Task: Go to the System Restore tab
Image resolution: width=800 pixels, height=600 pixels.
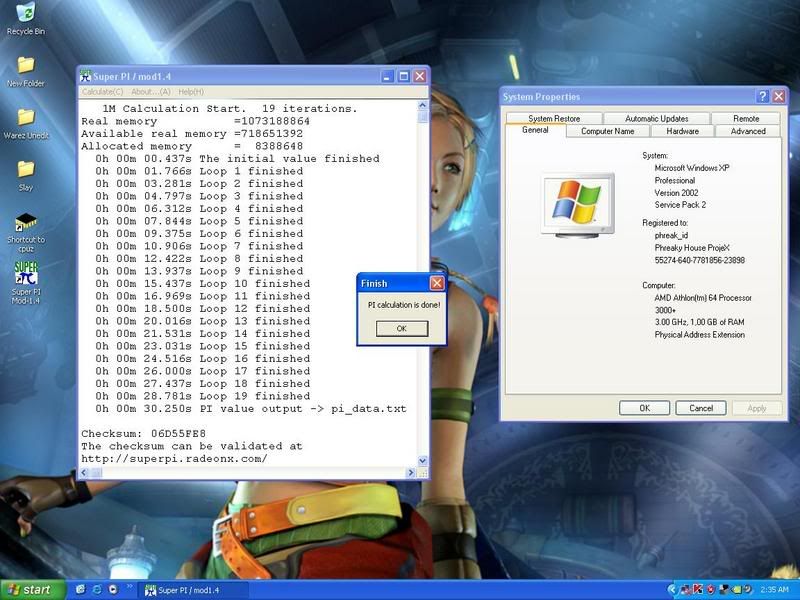Action: point(553,118)
